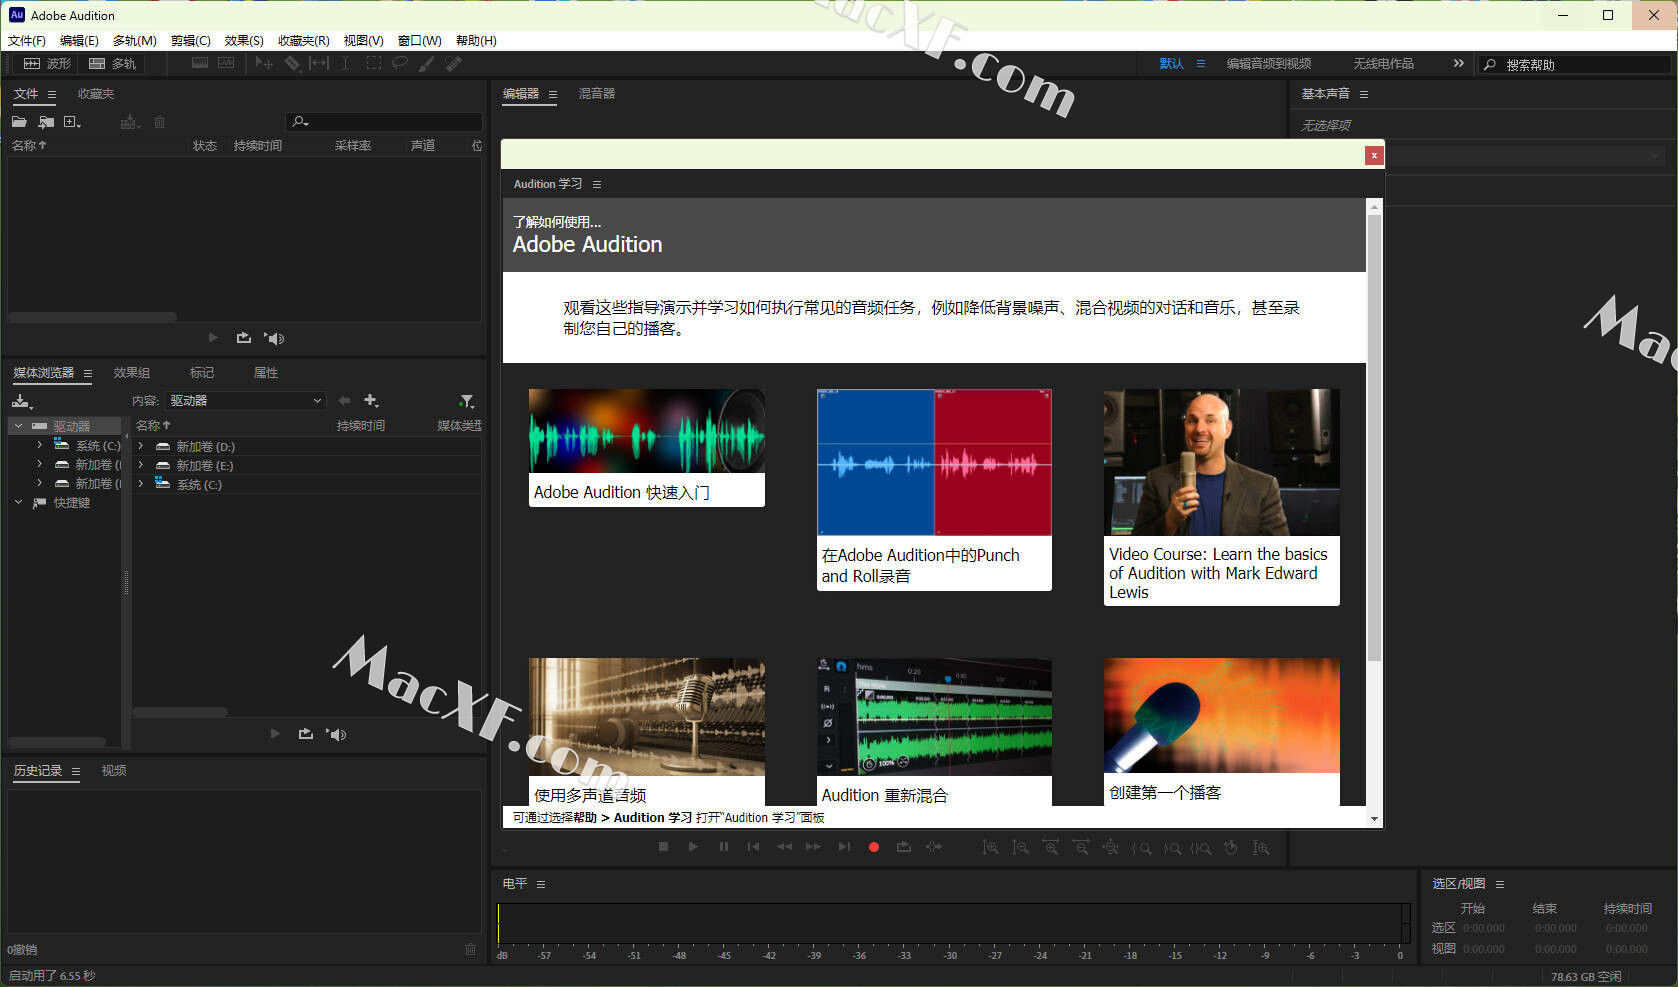1678x987 pixels.
Task: Switch to the 混音器 tab
Action: click(597, 94)
